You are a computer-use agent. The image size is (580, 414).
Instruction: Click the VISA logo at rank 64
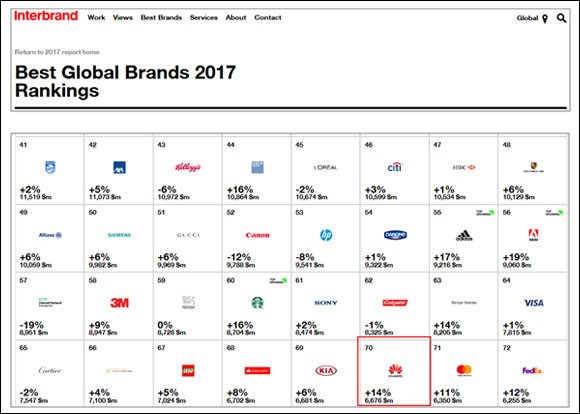[x=533, y=303]
